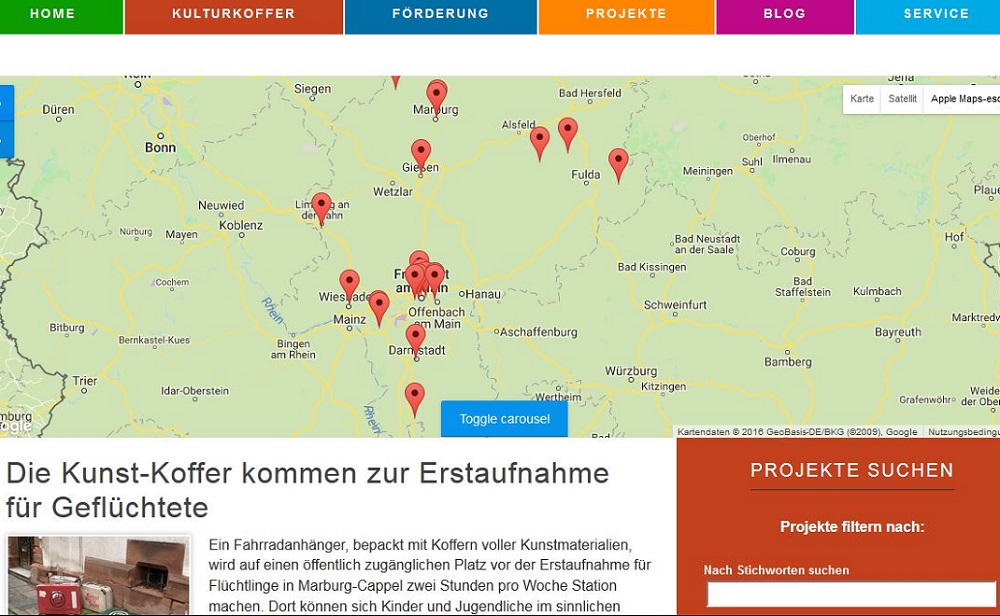Image resolution: width=1000 pixels, height=616 pixels.
Task: Open the BLOG page
Action: 784,15
